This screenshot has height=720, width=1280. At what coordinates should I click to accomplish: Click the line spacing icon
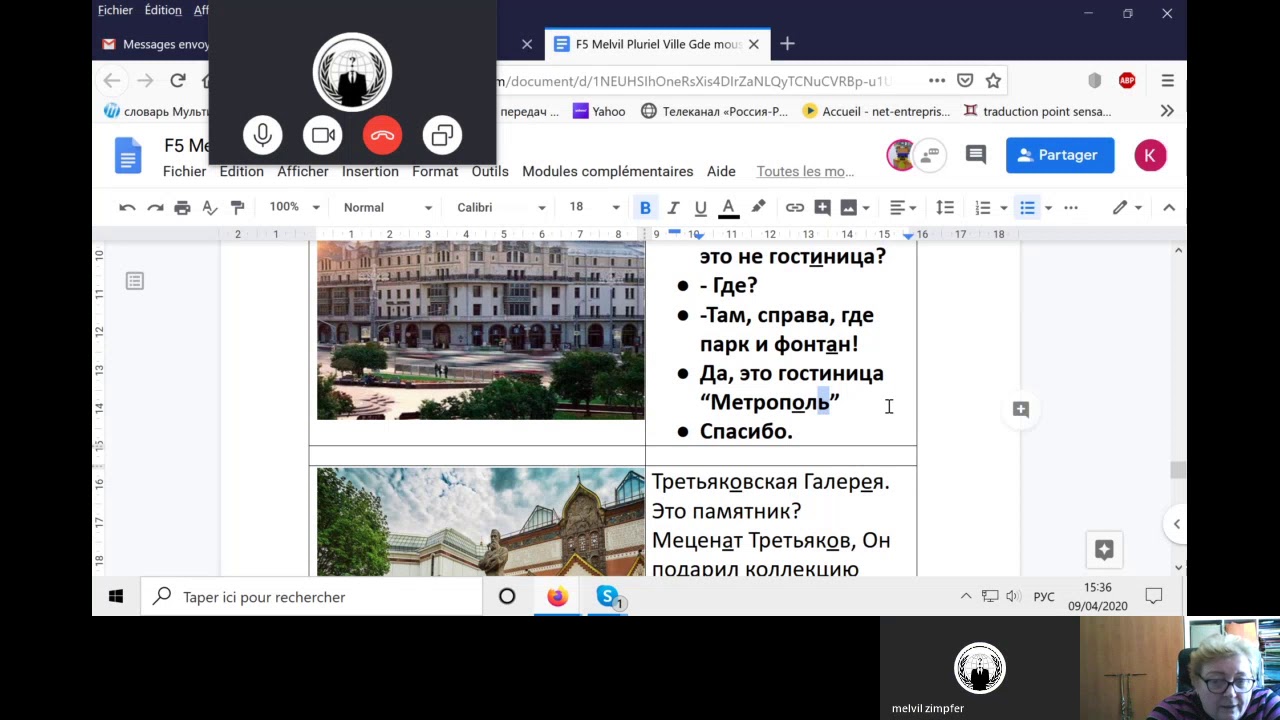(944, 207)
